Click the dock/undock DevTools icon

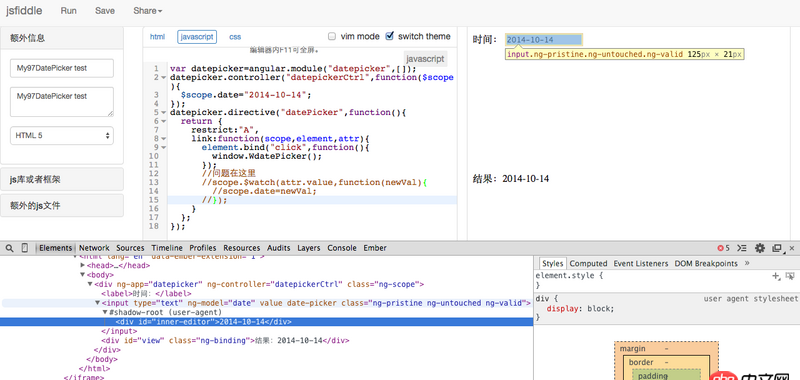click(777, 248)
